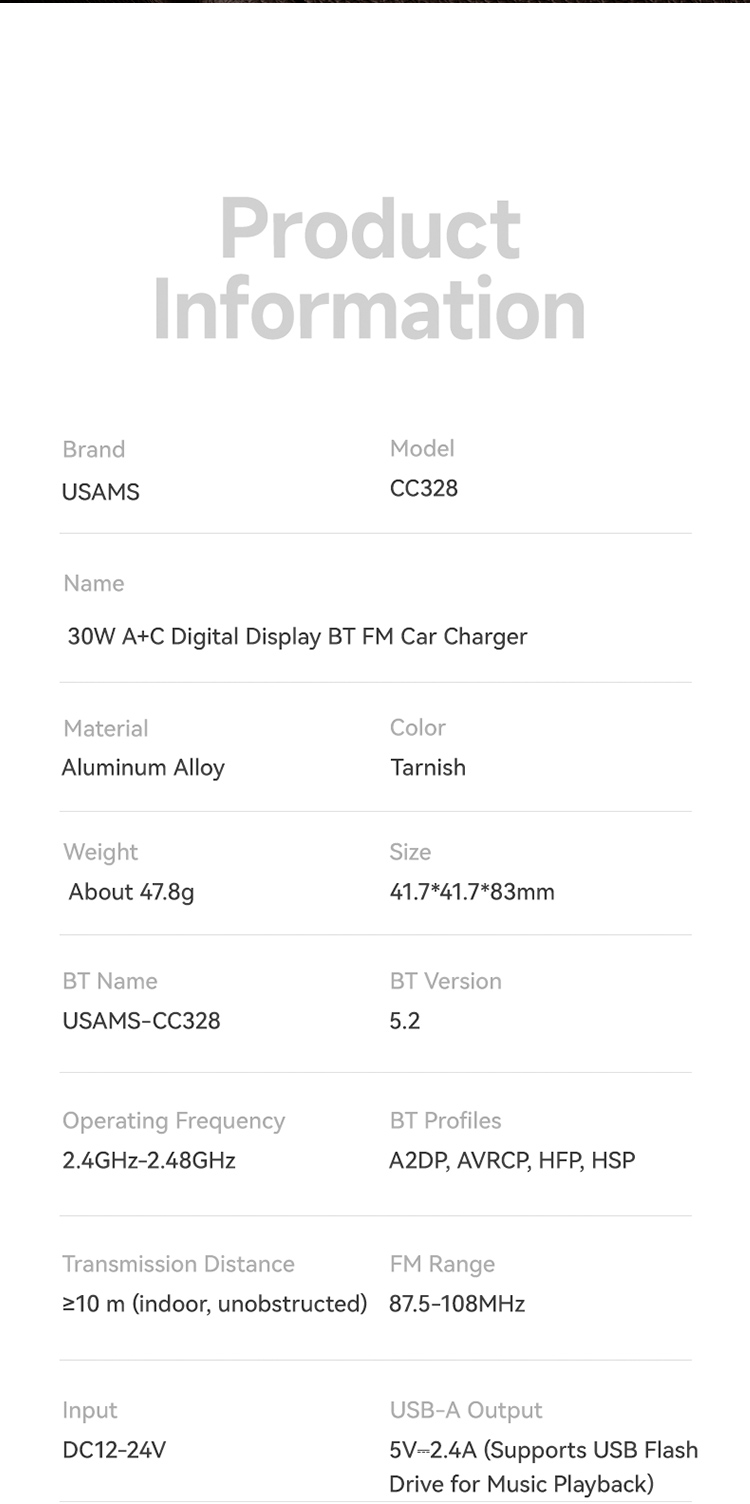Select the A2DP, AVRCP, HFP, HSP profiles

(x=512, y=1161)
